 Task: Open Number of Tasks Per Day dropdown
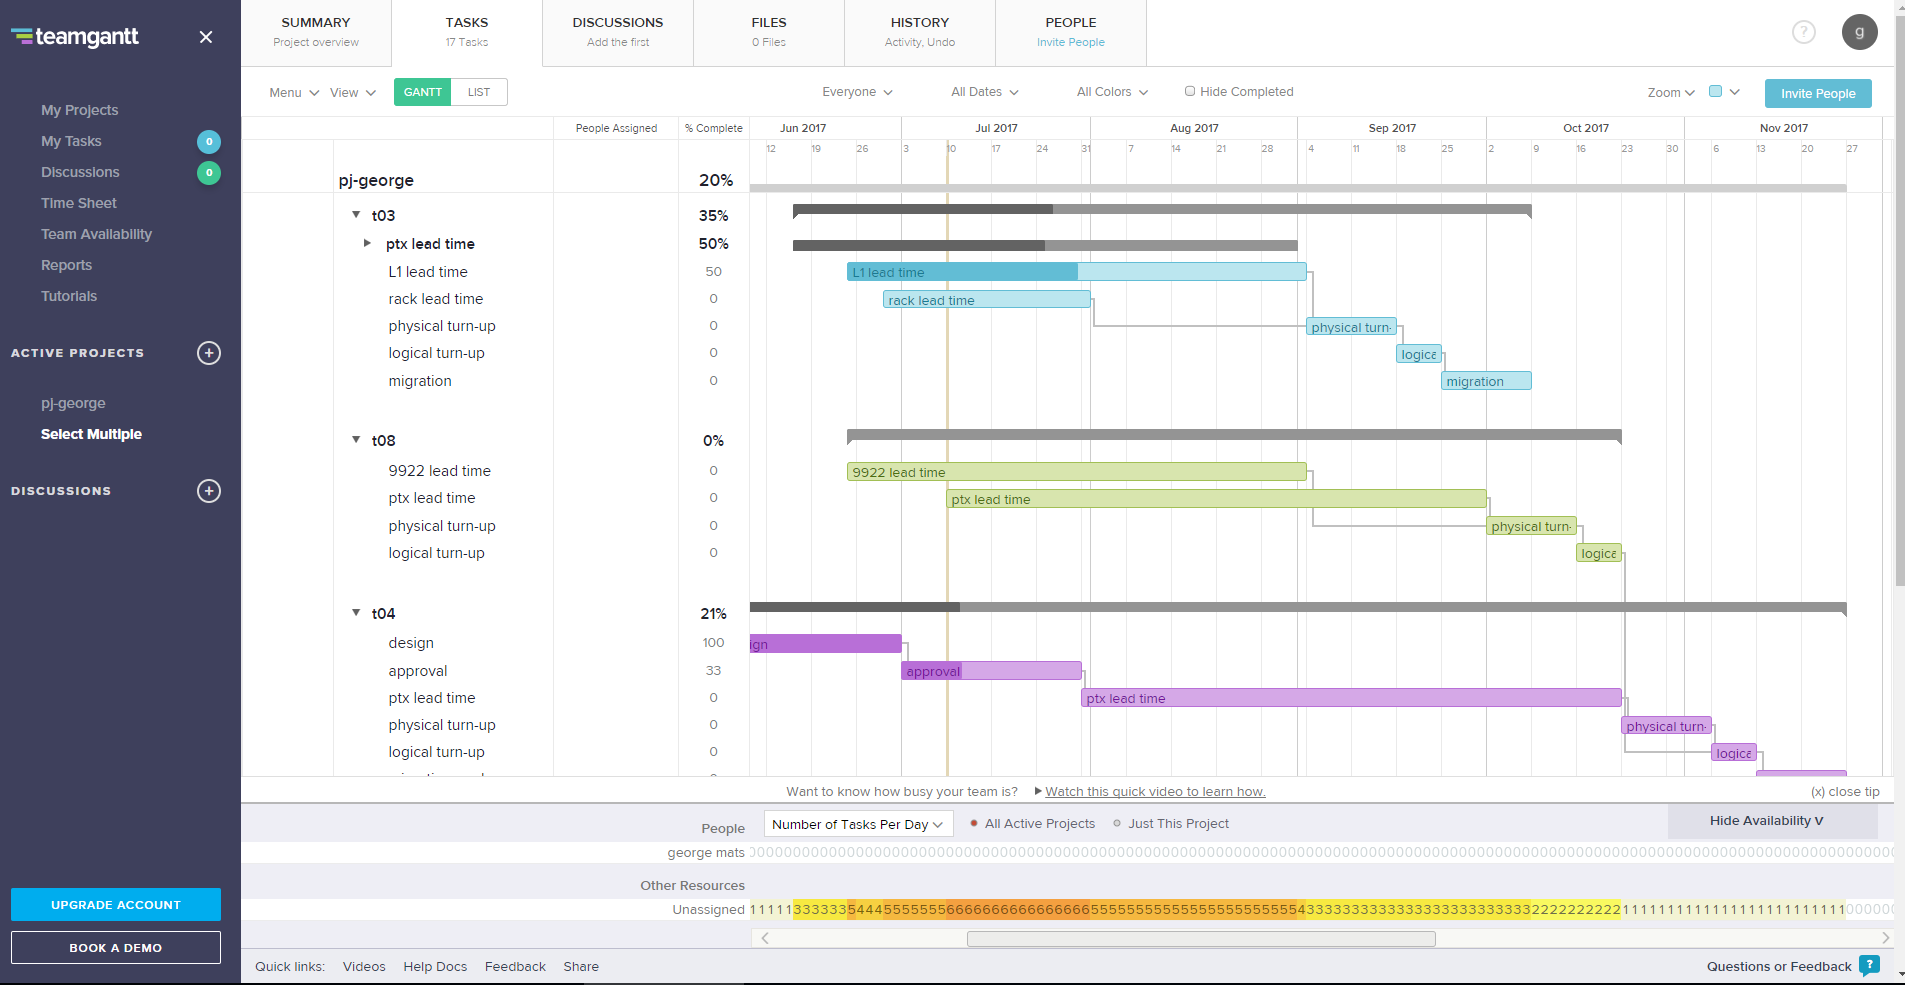tap(858, 824)
